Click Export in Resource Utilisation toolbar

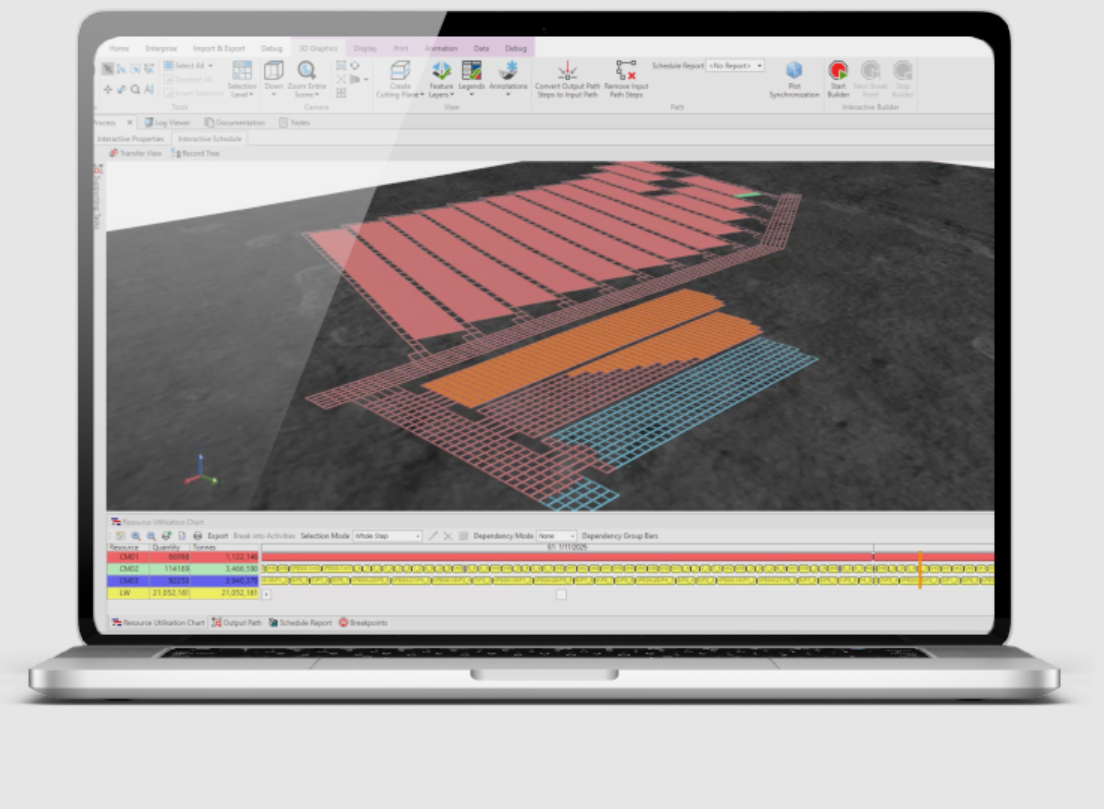[x=218, y=536]
